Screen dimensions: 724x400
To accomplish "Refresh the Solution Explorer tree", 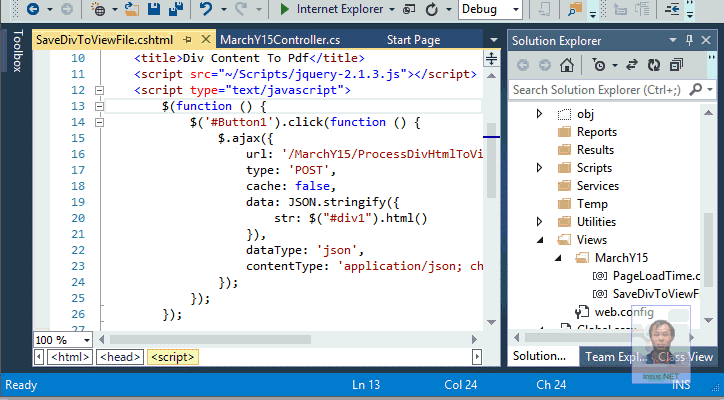I will point(654,65).
